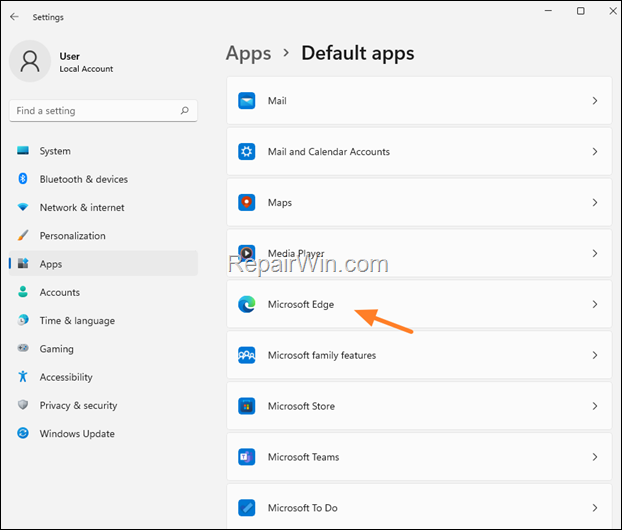The width and height of the screenshot is (622, 530).
Task: Click the Find a setting search box
Action: (103, 111)
